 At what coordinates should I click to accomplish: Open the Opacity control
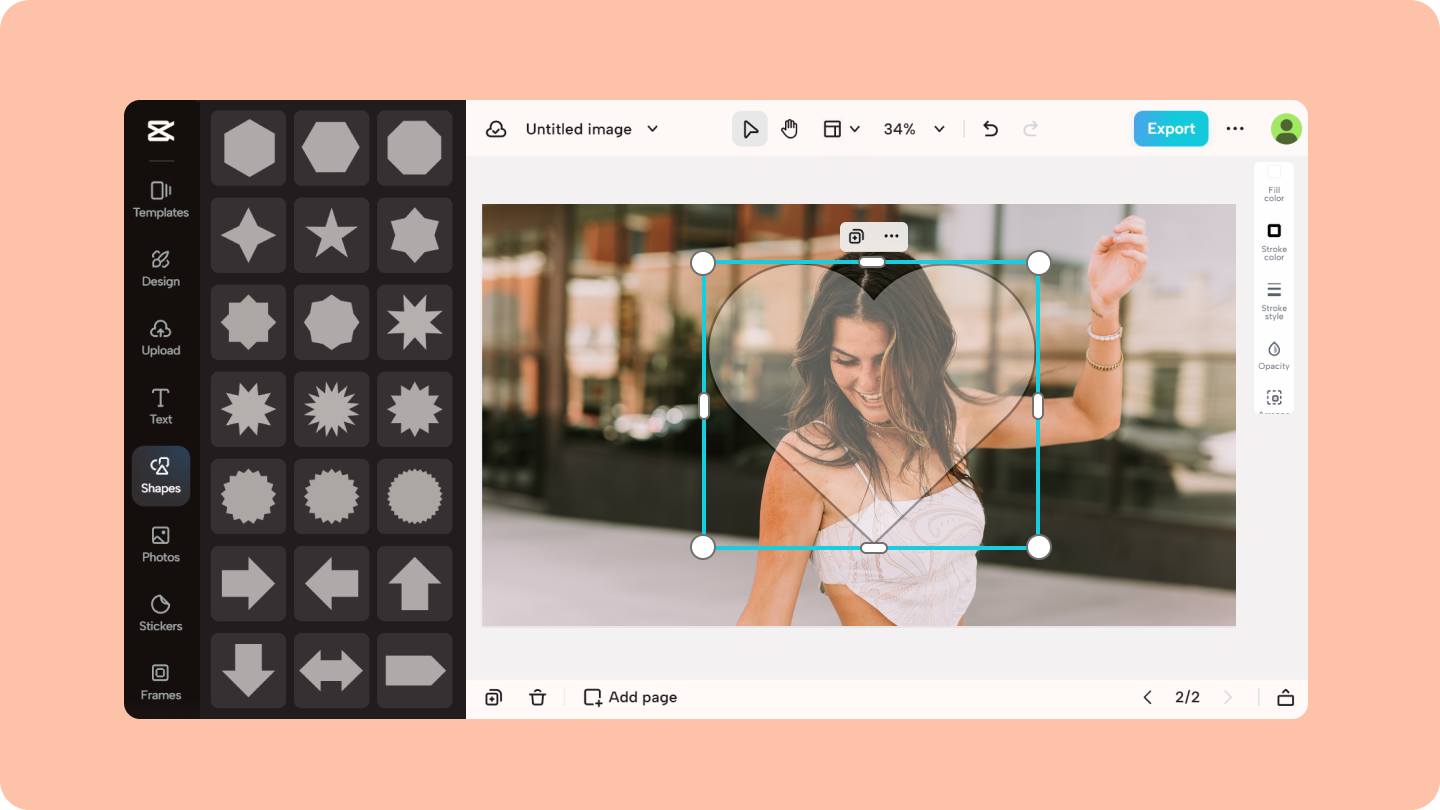pyautogui.click(x=1274, y=355)
